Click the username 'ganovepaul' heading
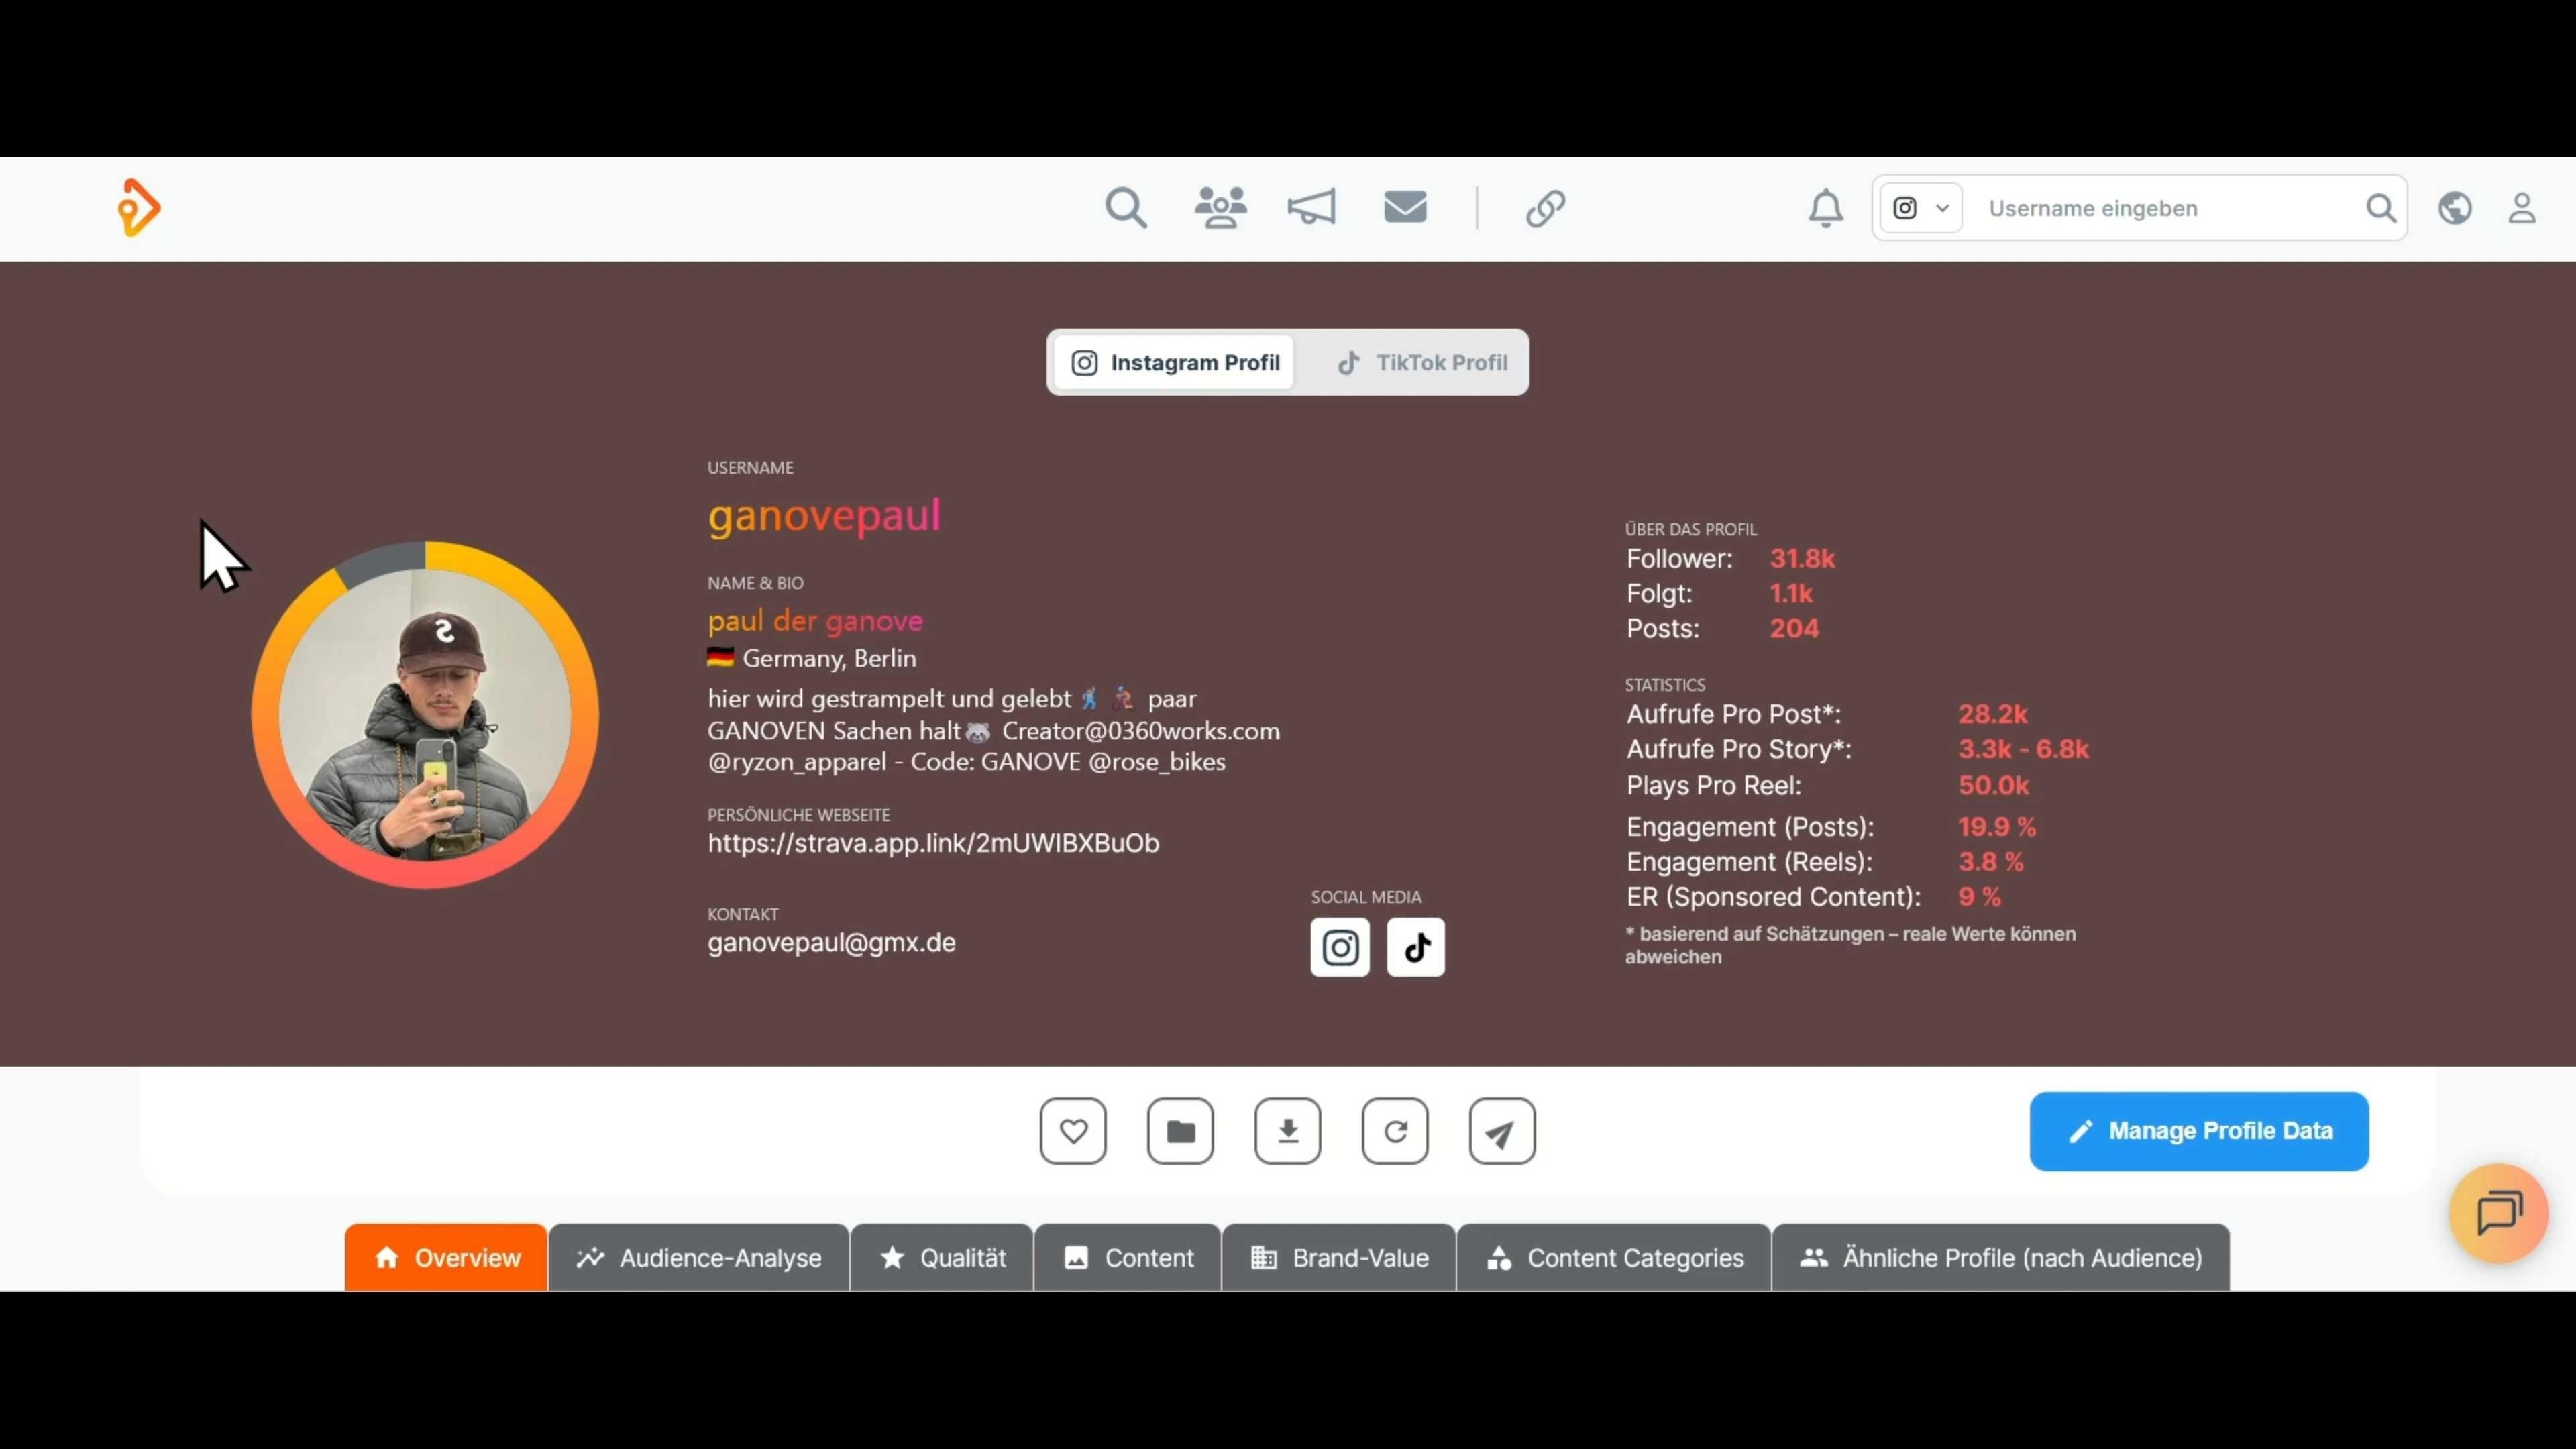2576x1449 pixels. (x=824, y=516)
